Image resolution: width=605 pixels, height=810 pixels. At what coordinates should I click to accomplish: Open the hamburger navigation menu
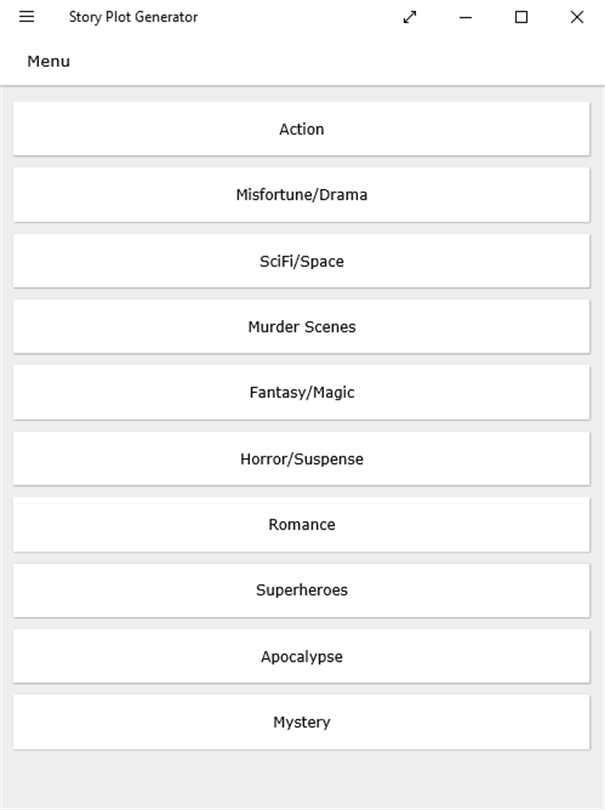click(x=27, y=17)
